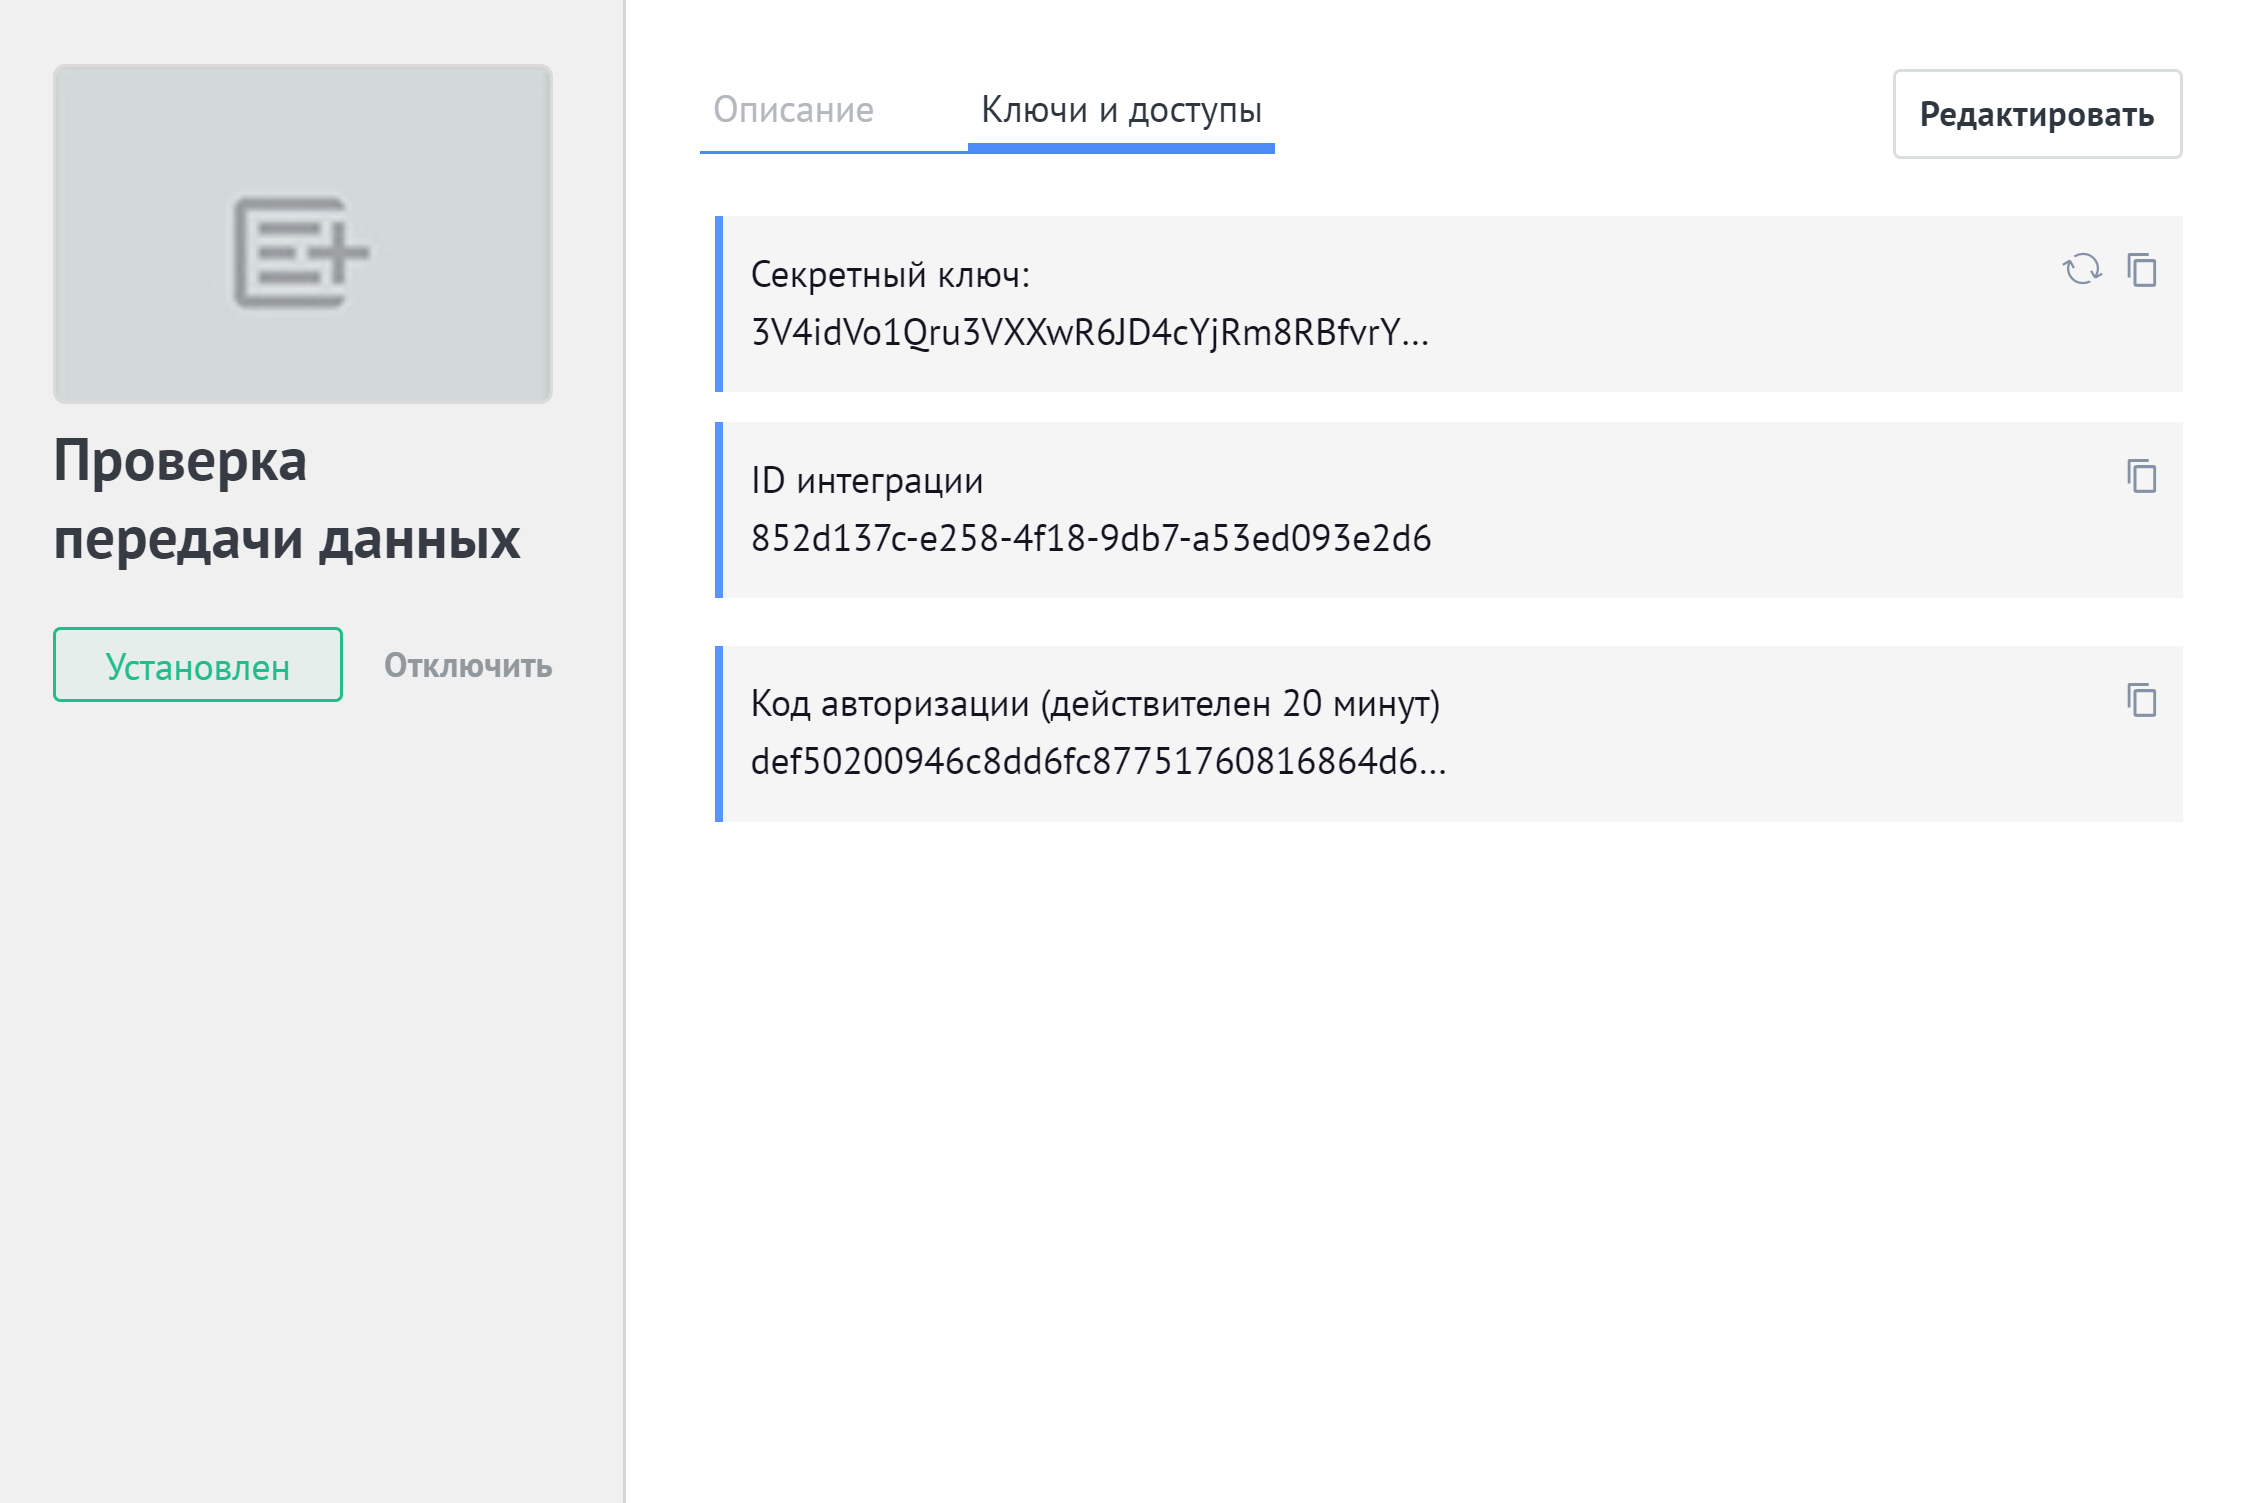Screen dimensions: 2242x1503
Task: Regenerate the secret key with refresh icon
Action: [x=2082, y=269]
